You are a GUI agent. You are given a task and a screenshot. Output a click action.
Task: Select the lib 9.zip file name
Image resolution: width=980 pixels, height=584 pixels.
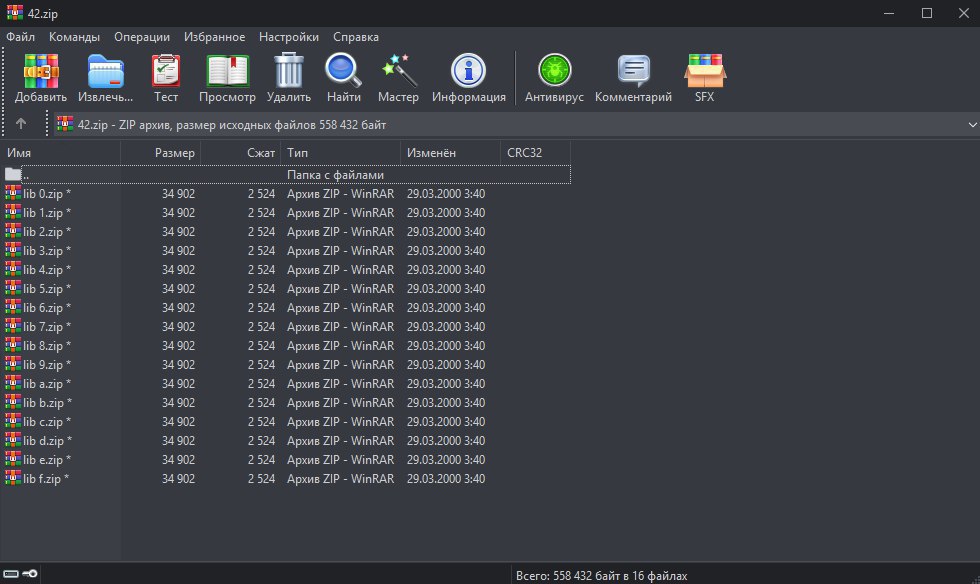click(47, 365)
